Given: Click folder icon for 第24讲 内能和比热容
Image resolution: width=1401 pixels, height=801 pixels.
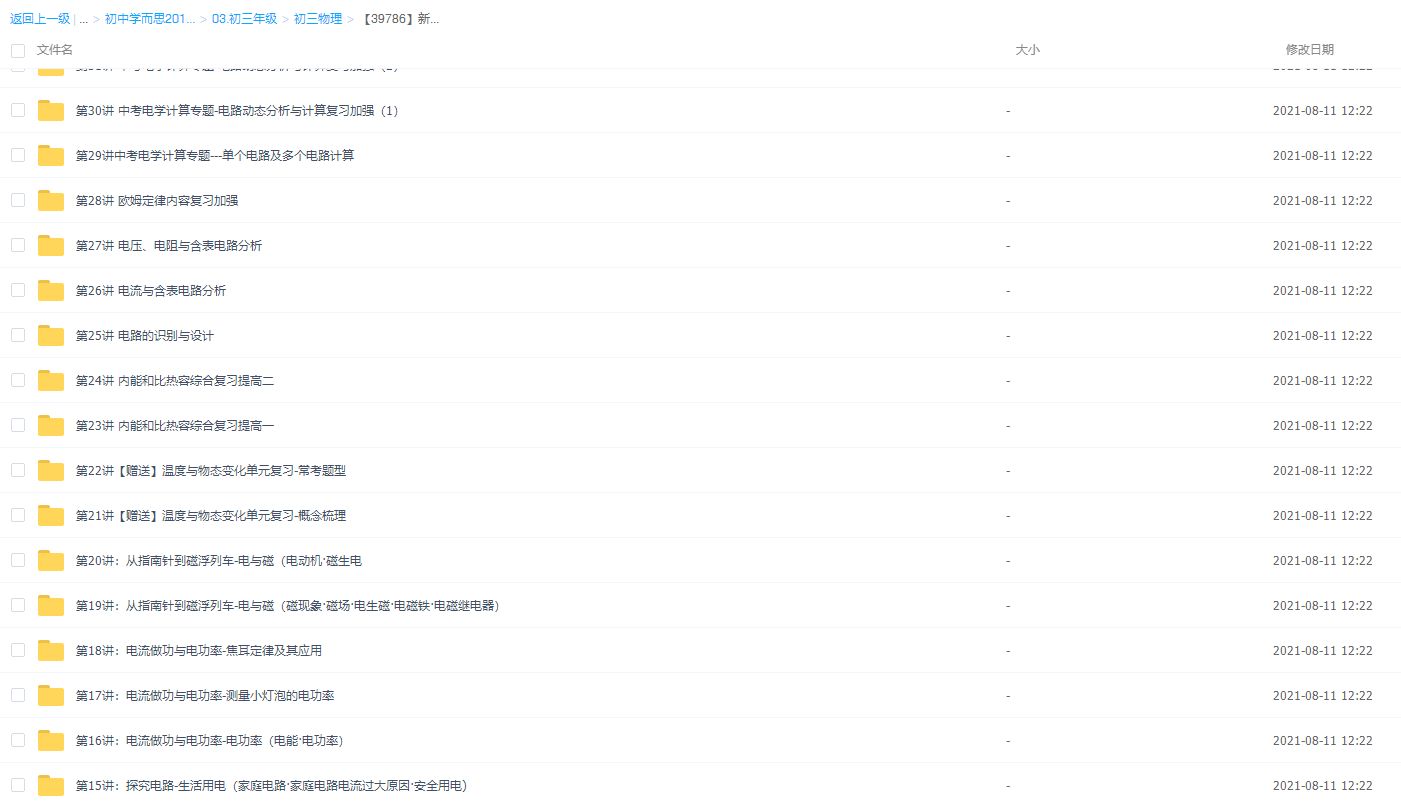Looking at the screenshot, I should (51, 381).
